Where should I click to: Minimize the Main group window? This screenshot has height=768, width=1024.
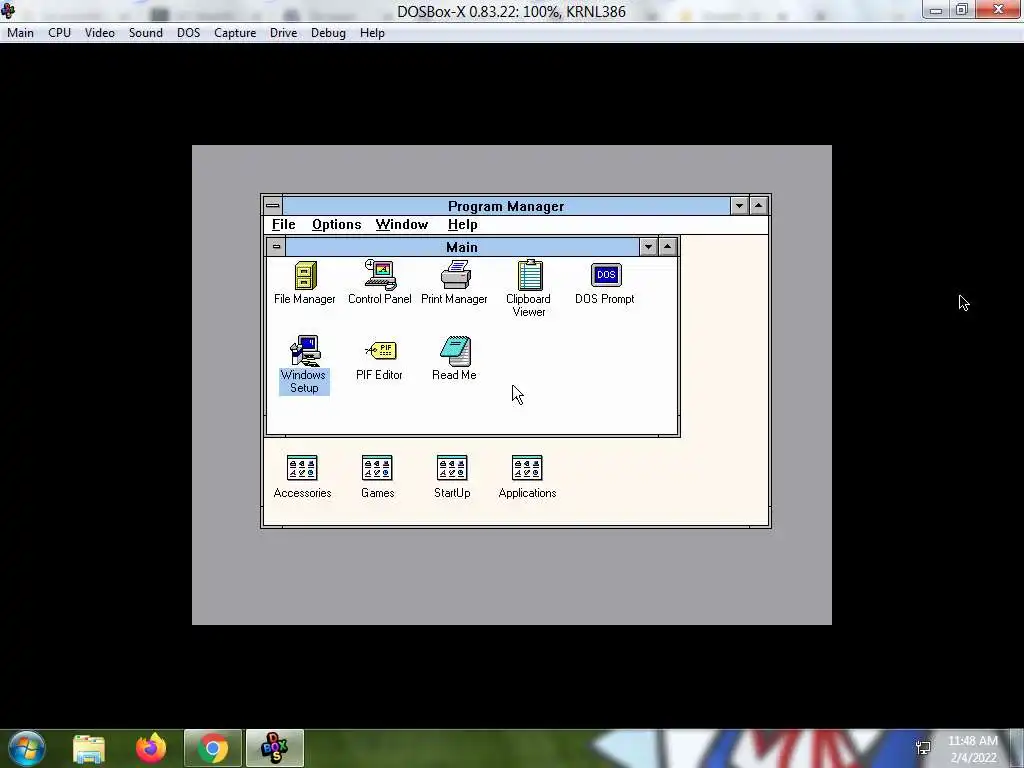(648, 247)
